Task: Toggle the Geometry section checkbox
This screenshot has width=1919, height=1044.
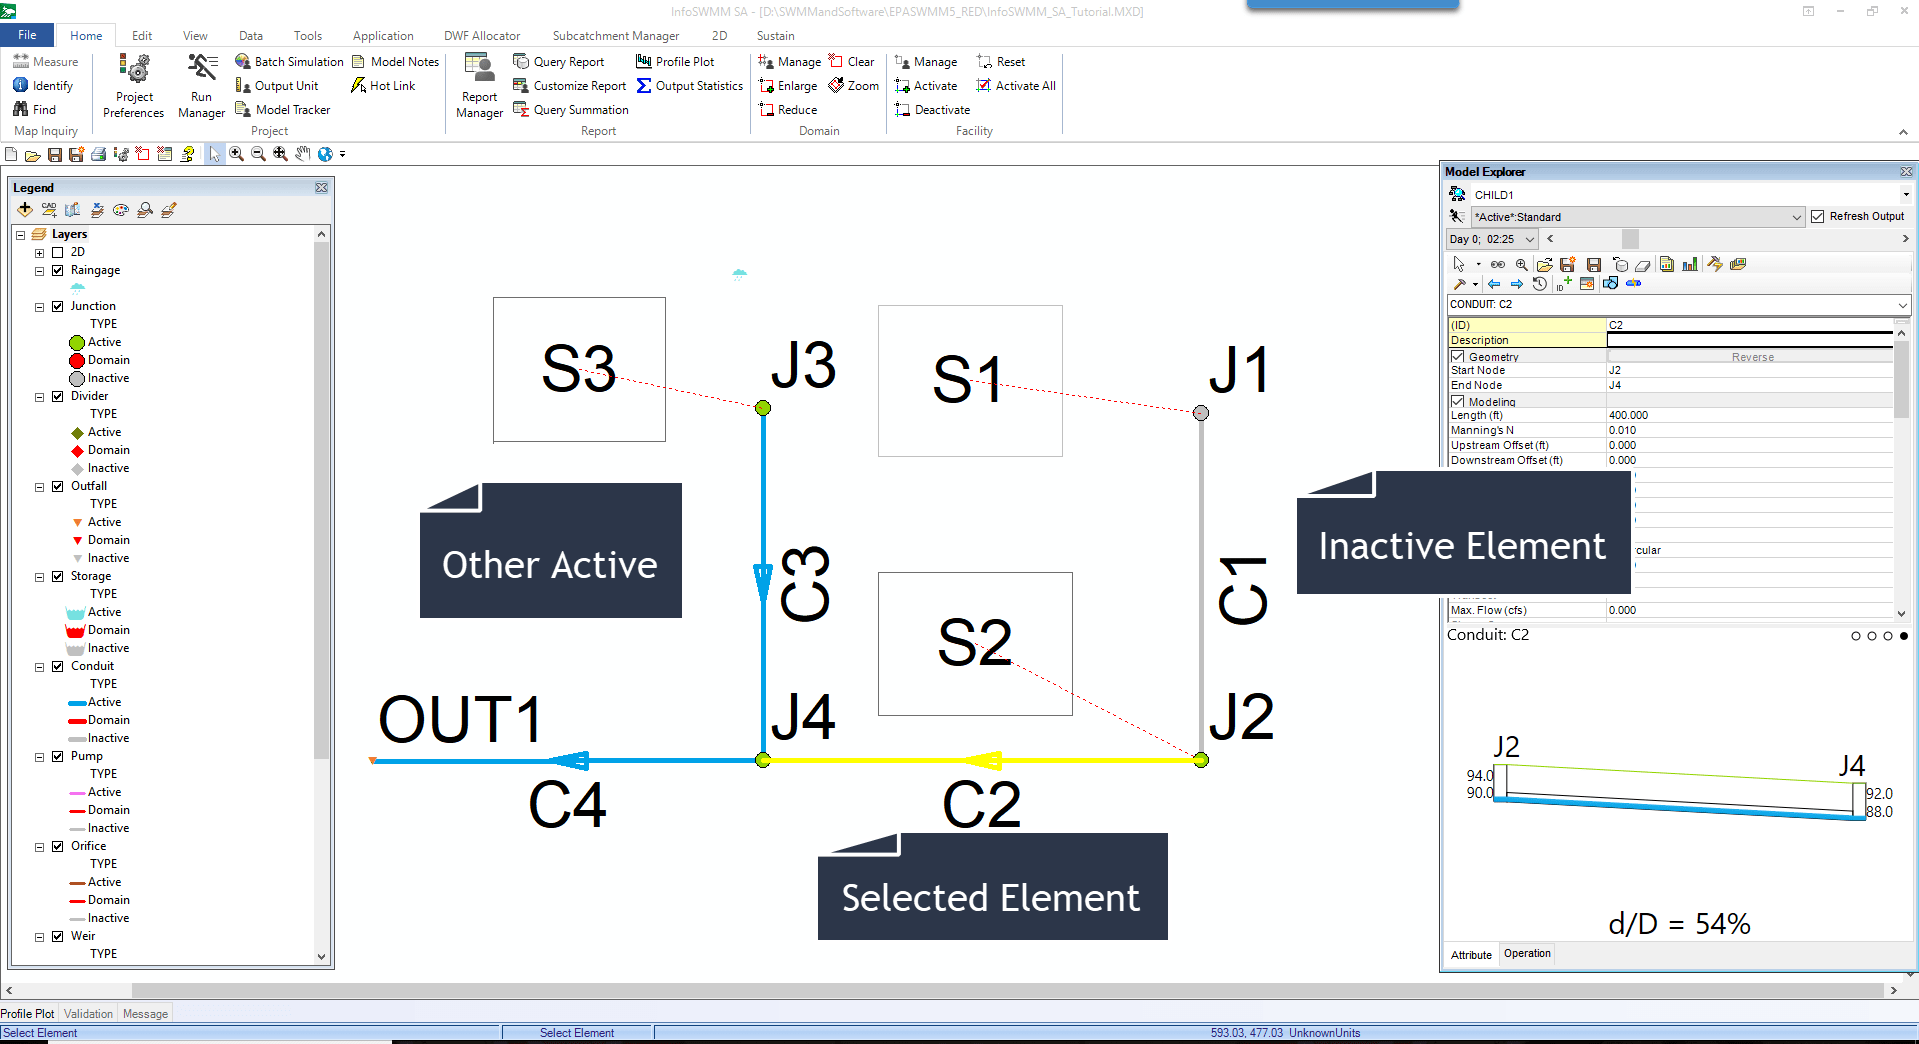Action: [1458, 356]
